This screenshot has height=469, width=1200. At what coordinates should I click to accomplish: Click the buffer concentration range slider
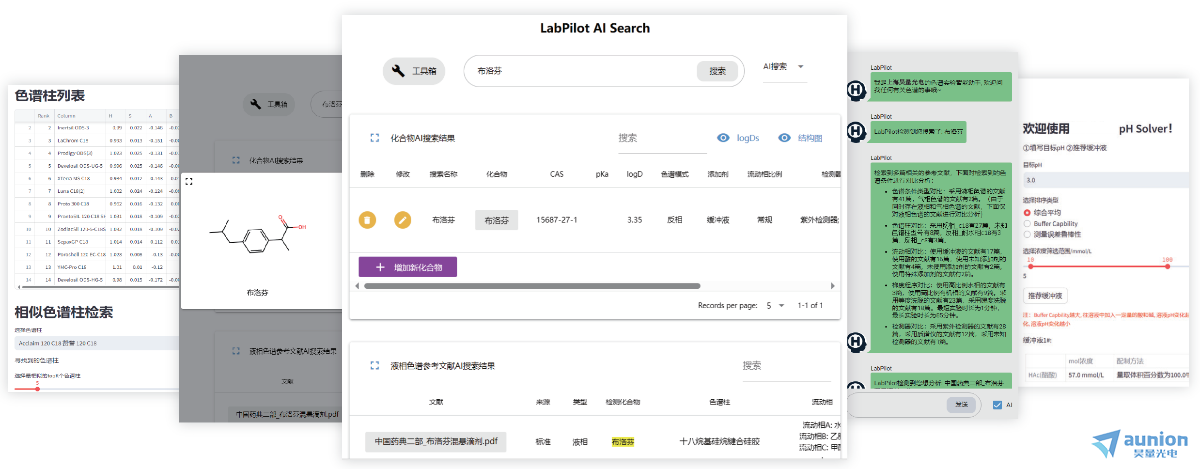pos(1100,266)
